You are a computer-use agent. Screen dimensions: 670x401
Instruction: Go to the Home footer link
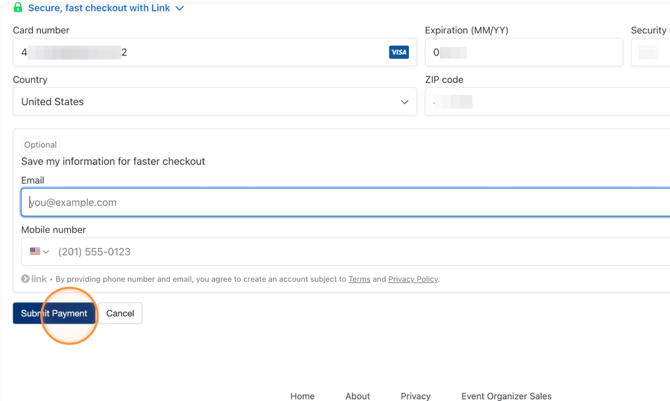[302, 396]
